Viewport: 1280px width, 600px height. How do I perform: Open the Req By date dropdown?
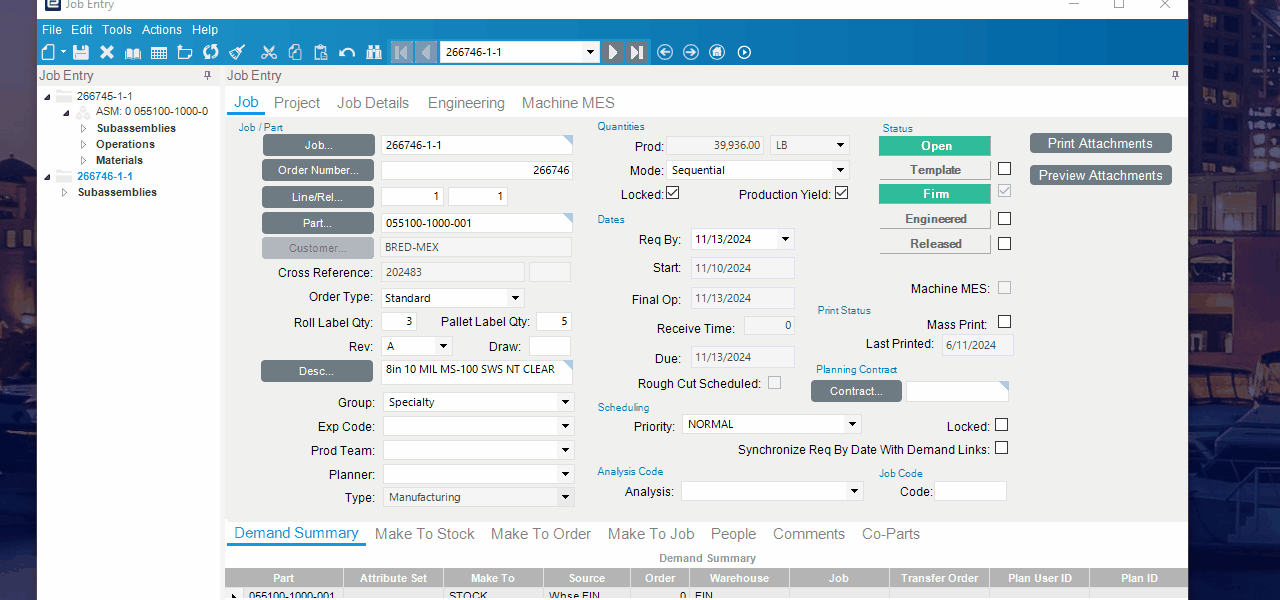pyautogui.click(x=785, y=239)
